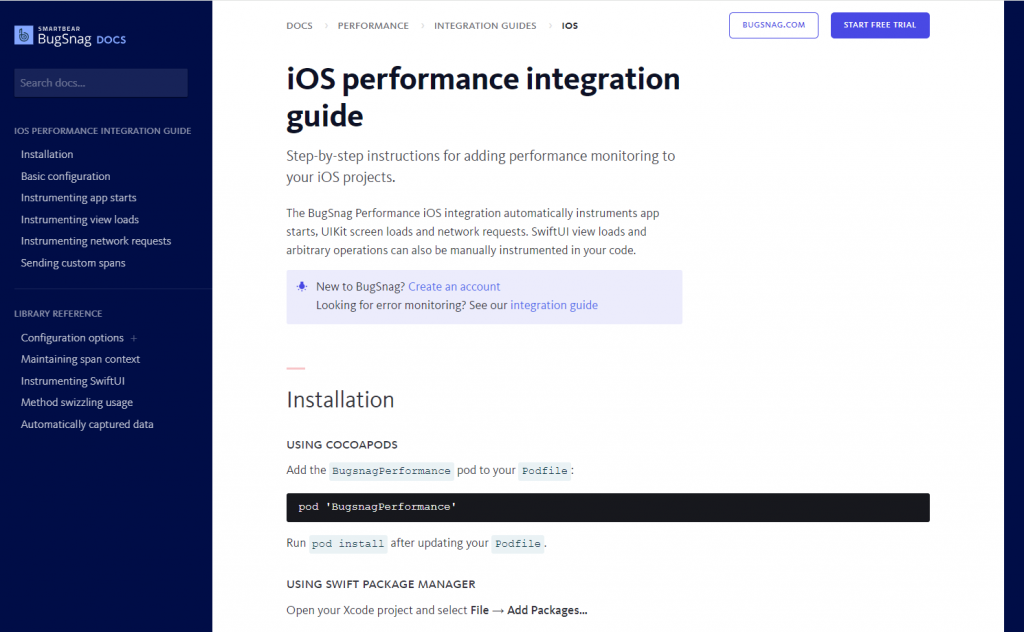Click the pod install inline code
This screenshot has height=632, width=1024.
[348, 543]
